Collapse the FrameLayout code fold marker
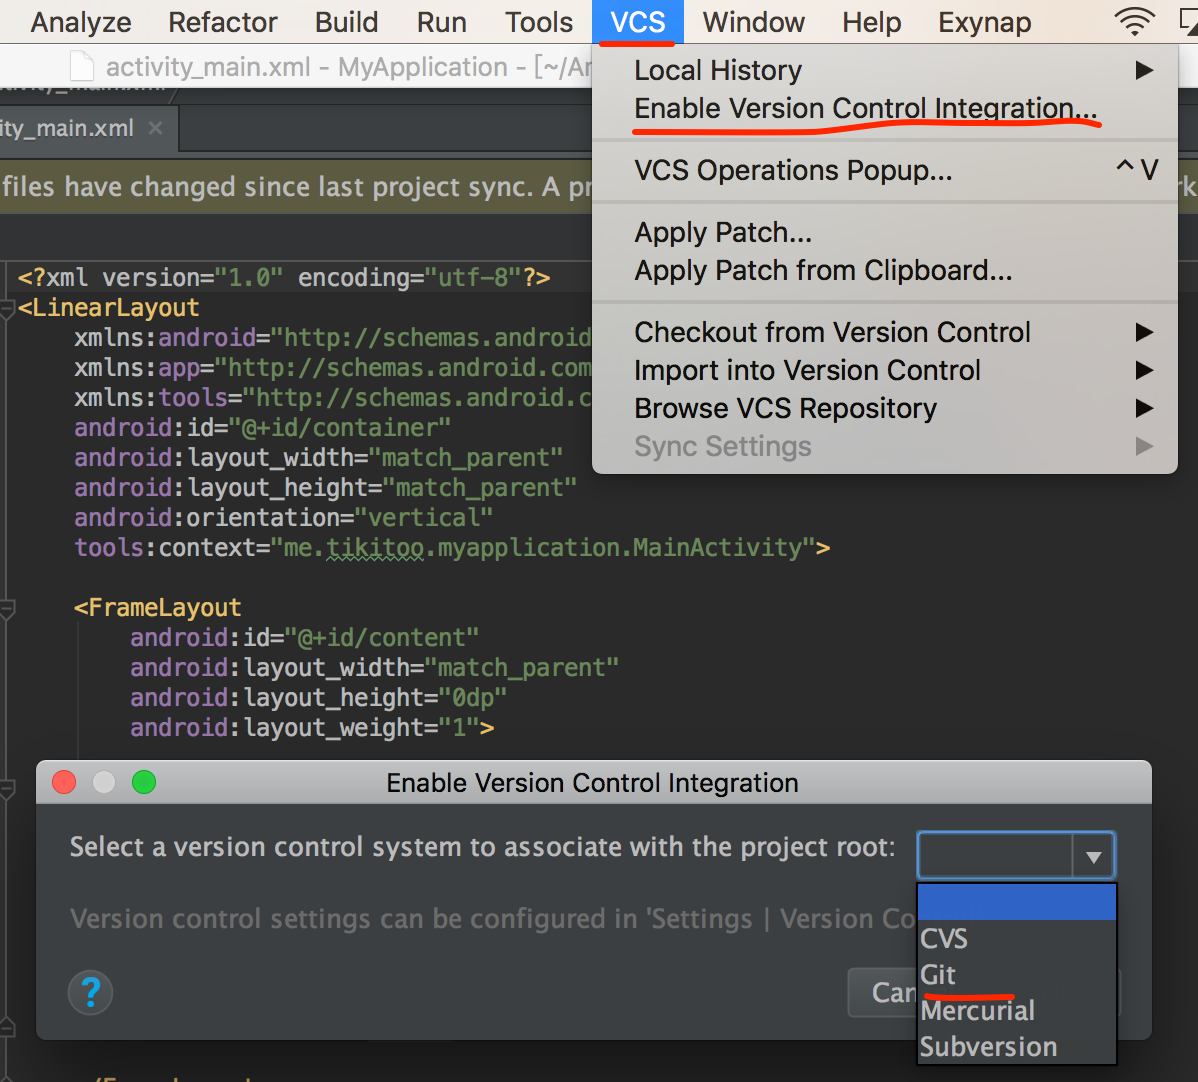The image size is (1198, 1082). pos(7,608)
